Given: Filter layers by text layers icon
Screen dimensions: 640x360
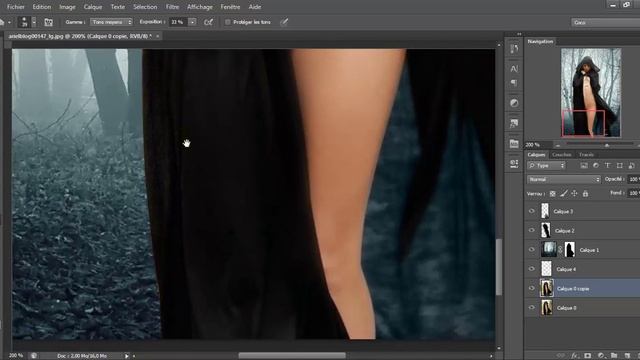Looking at the screenshot, I should (608, 166).
